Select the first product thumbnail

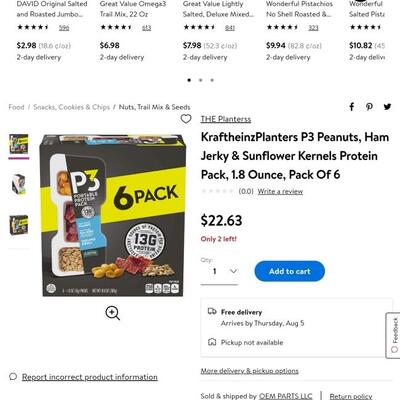coord(19,144)
